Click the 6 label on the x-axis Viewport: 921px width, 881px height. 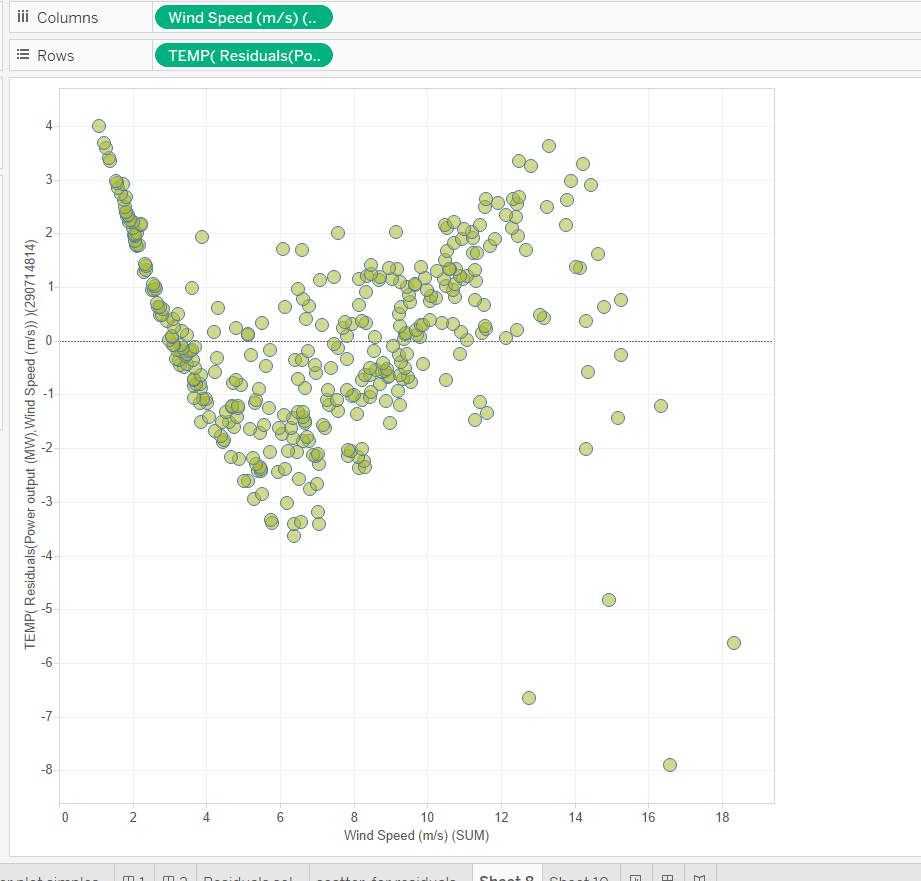(x=280, y=817)
